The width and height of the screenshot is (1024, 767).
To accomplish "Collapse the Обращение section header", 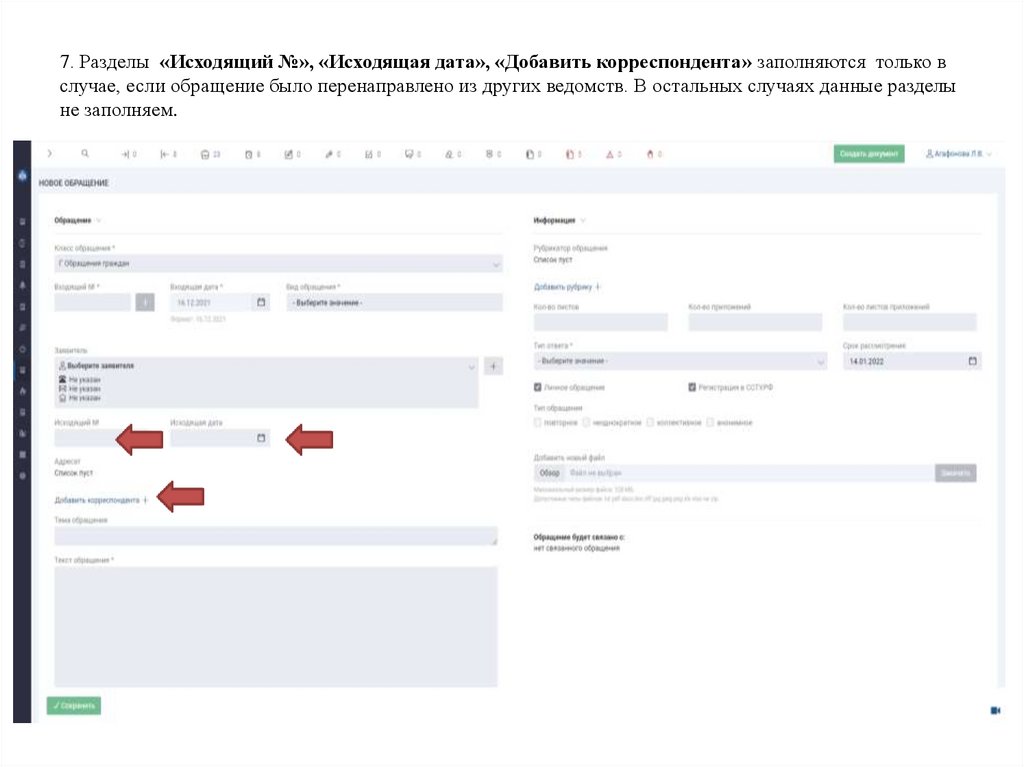I will click(97, 220).
